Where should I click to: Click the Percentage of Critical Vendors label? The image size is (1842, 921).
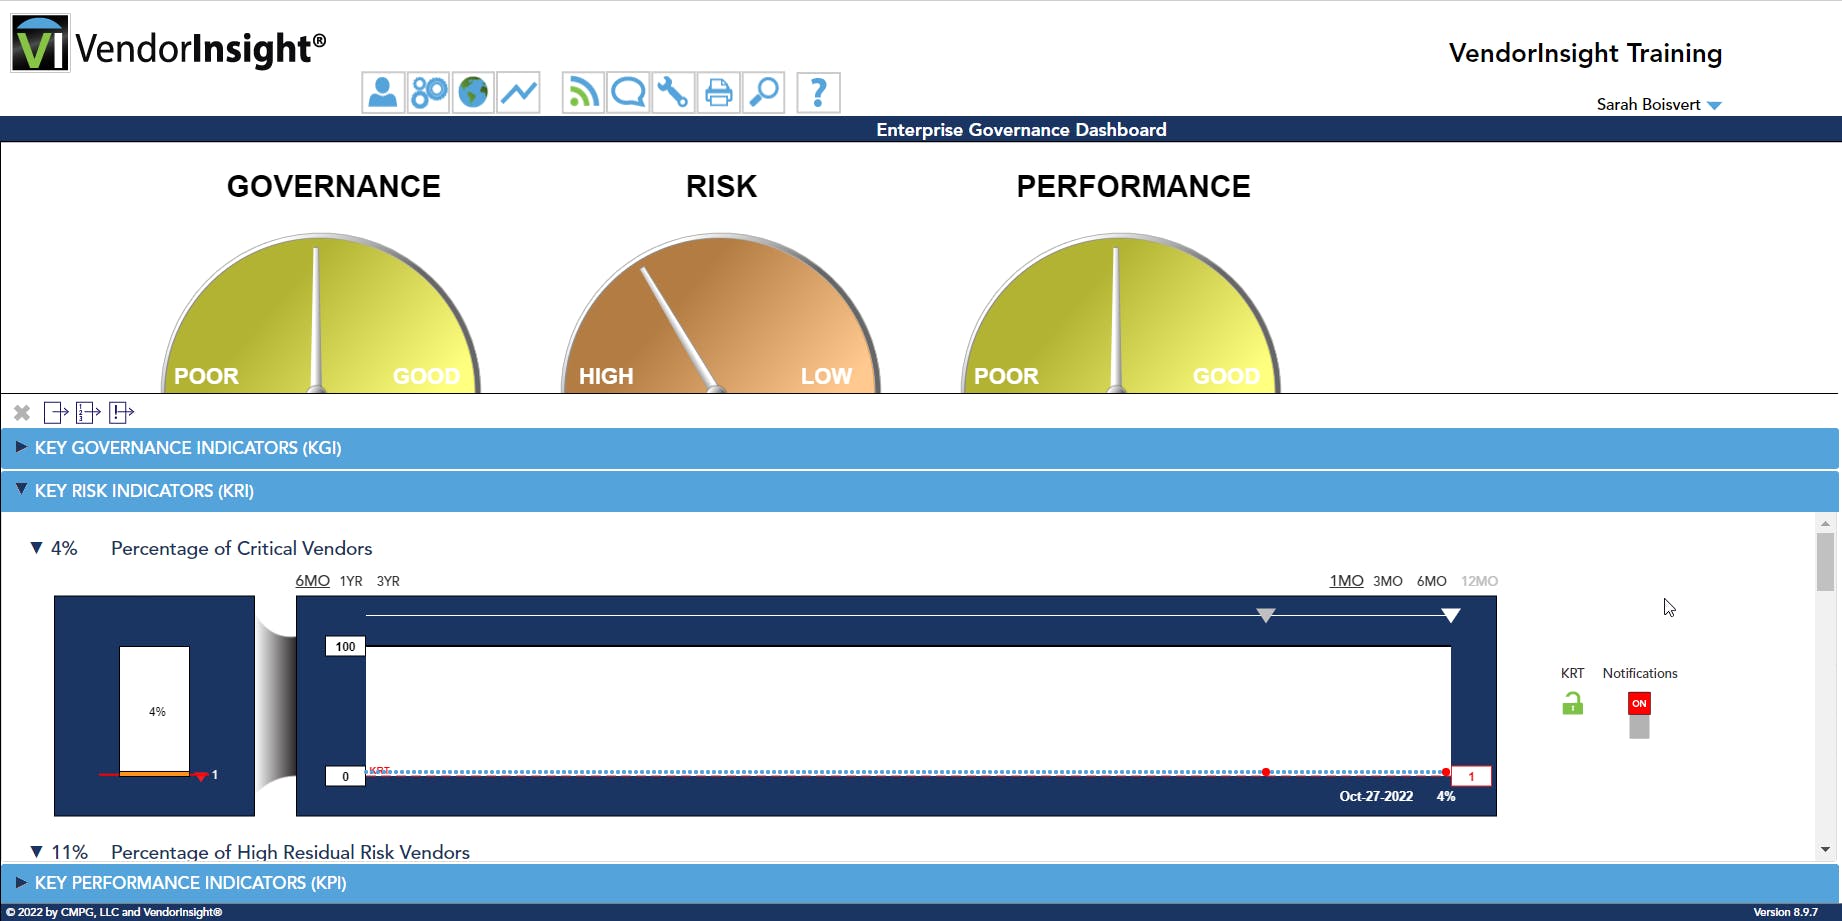[x=242, y=548]
